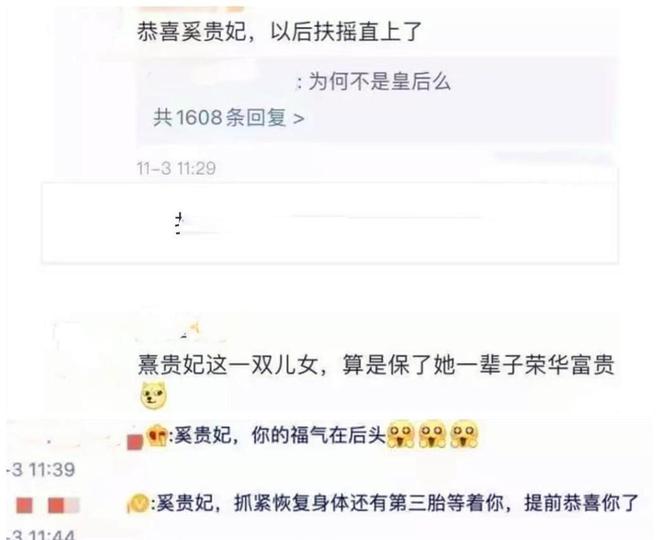Viewport: 660px width, 540px height.
Task: Click the timestamp ending 11:44
Action: (41, 535)
